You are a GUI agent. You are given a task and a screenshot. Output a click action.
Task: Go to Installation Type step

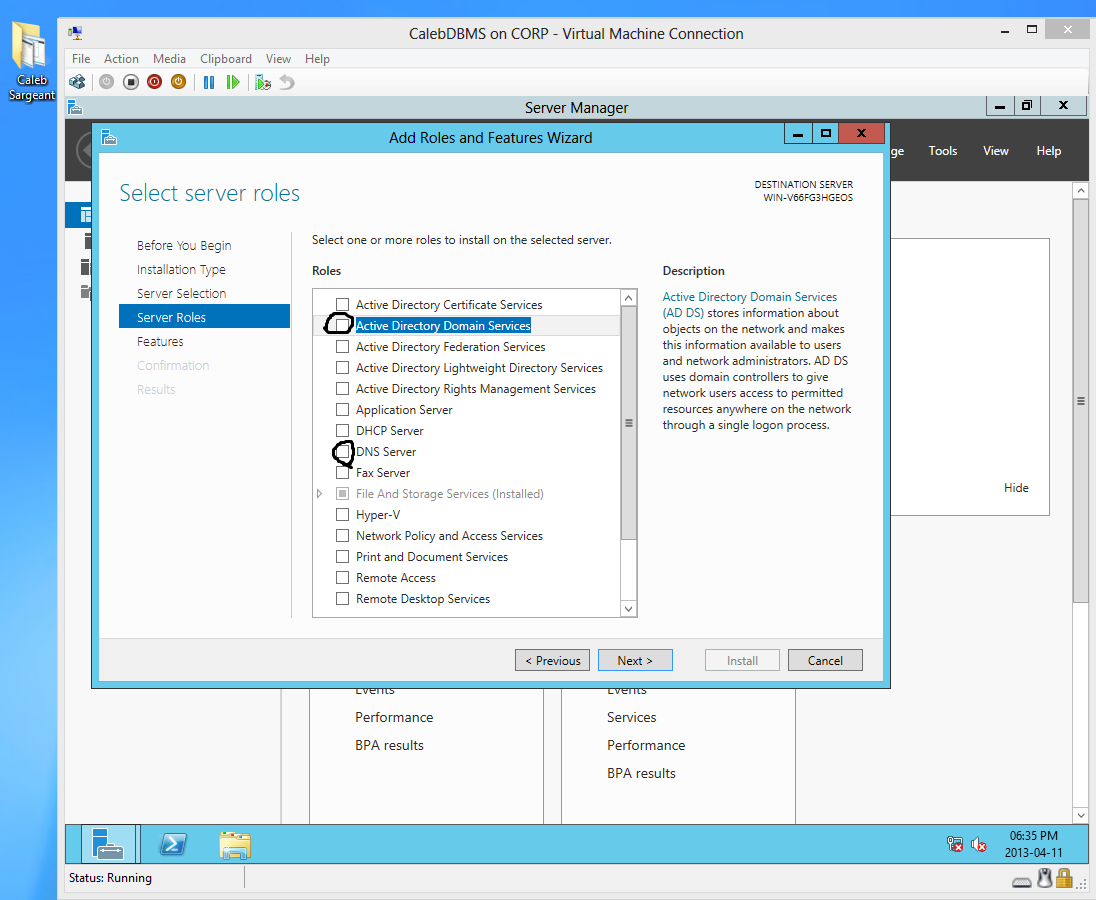pos(181,270)
